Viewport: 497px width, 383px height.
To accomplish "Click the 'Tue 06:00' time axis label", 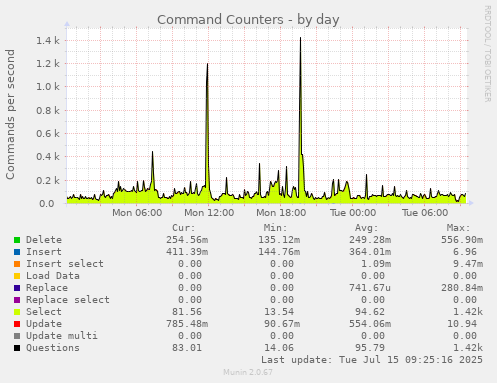I will (x=425, y=213).
